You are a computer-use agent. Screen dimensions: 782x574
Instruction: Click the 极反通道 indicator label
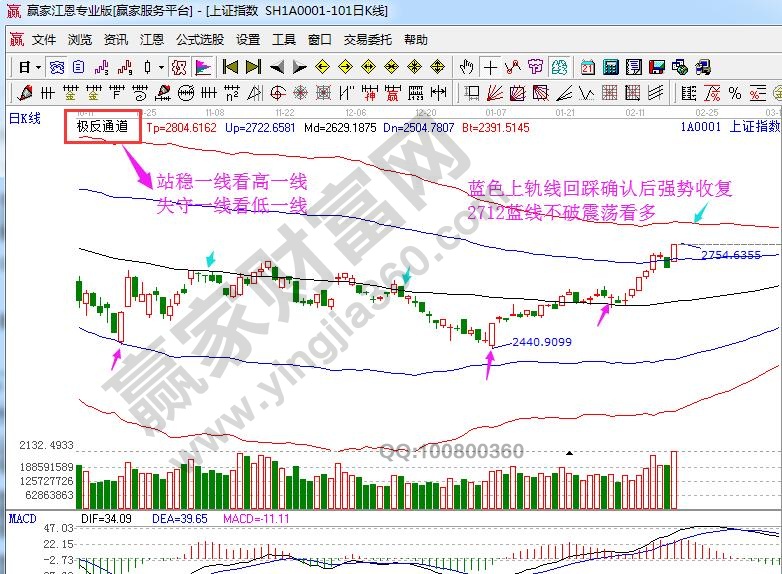pos(103,127)
